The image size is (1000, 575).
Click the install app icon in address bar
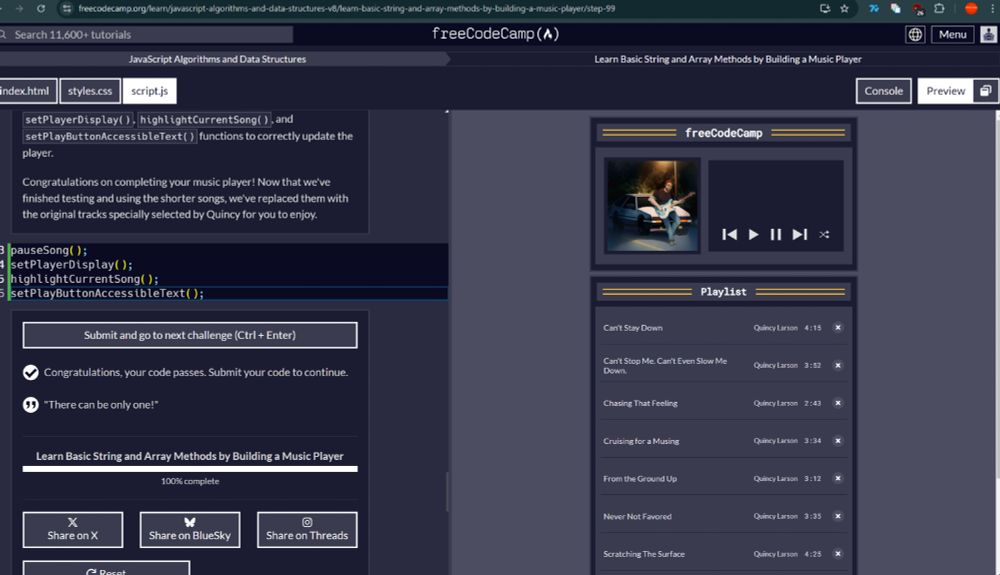pyautogui.click(x=825, y=8)
